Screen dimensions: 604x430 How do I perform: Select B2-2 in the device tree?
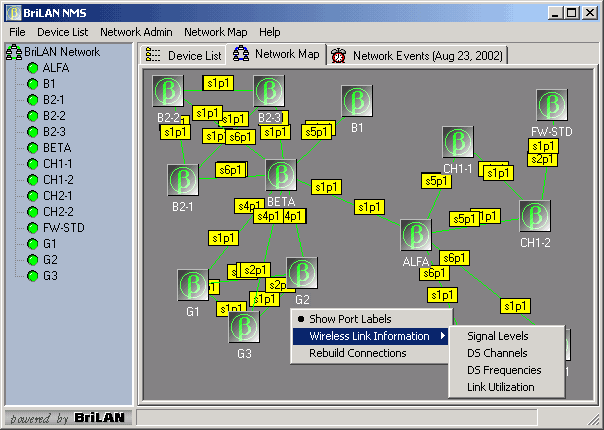tap(54, 116)
